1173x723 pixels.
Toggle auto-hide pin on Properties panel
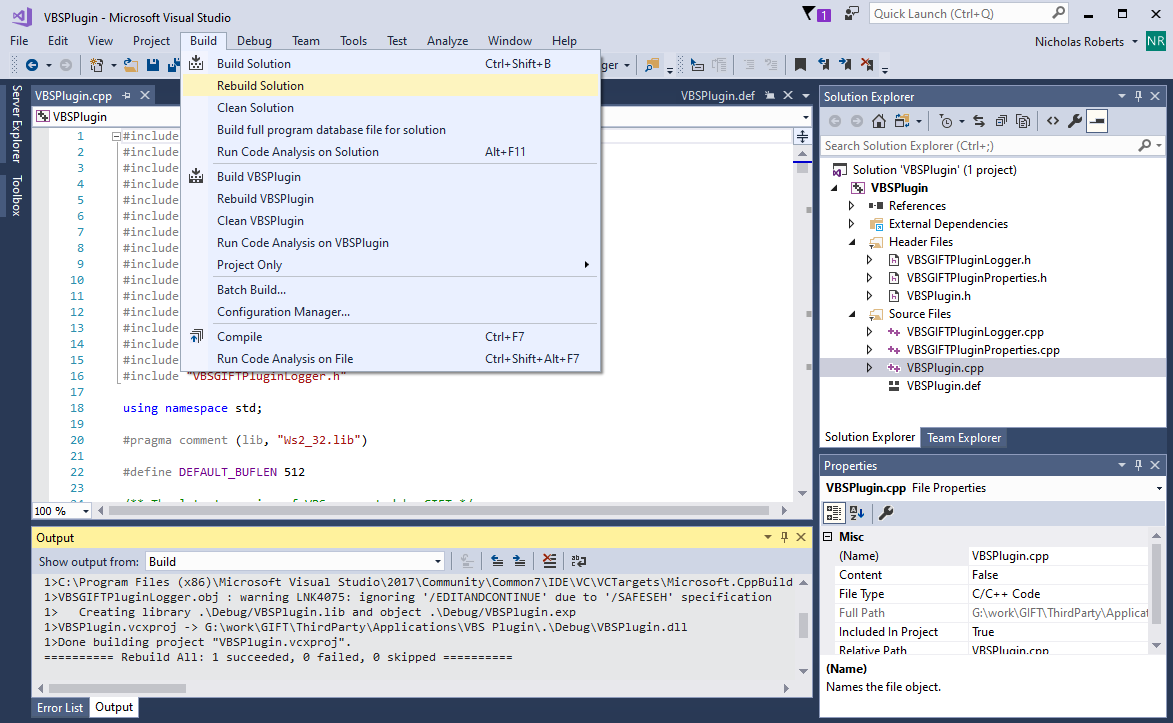[x=1139, y=465]
